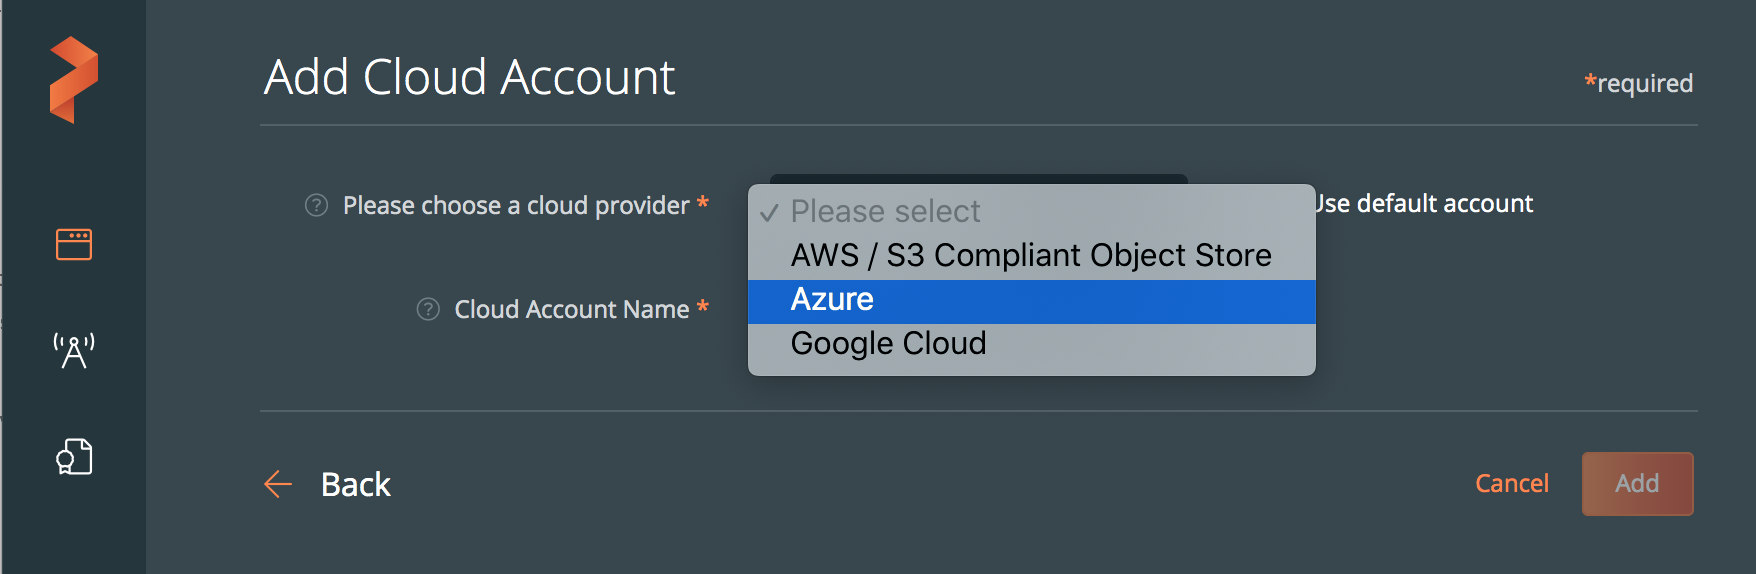The width and height of the screenshot is (1756, 574).
Task: Click the orange left arrow icon
Action: point(278,484)
